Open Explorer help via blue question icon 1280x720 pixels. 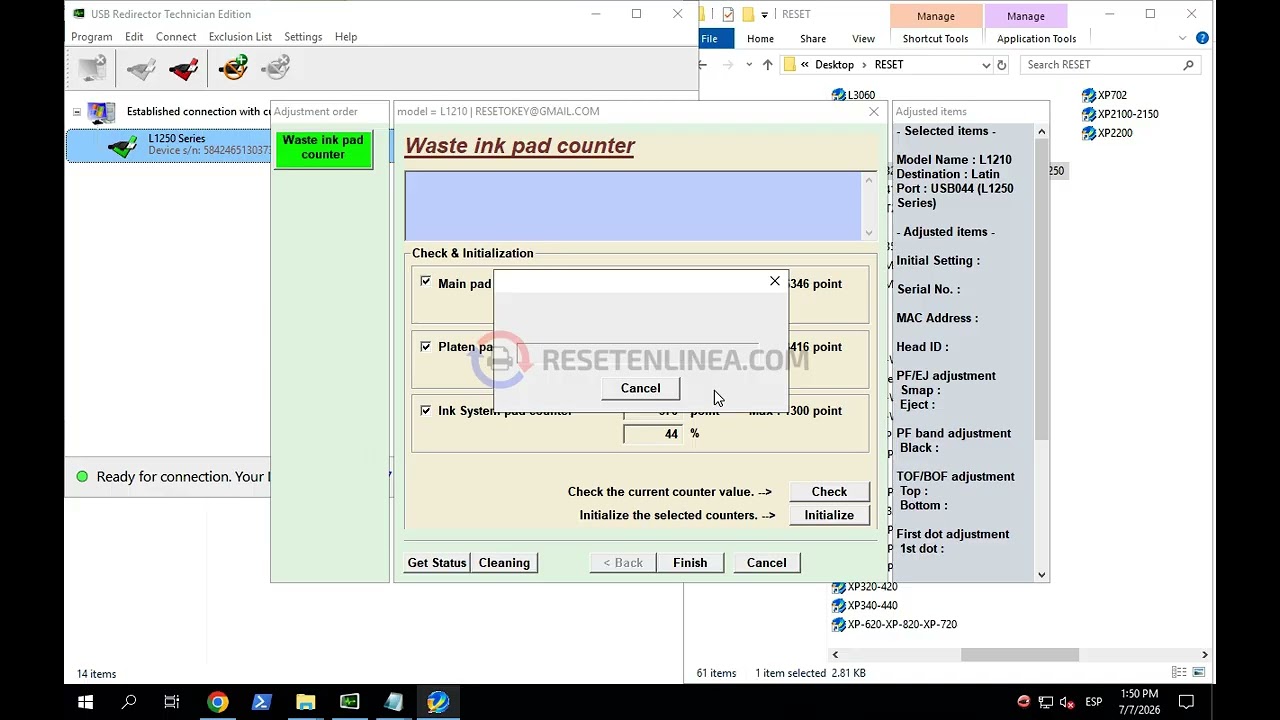[x=1202, y=38]
